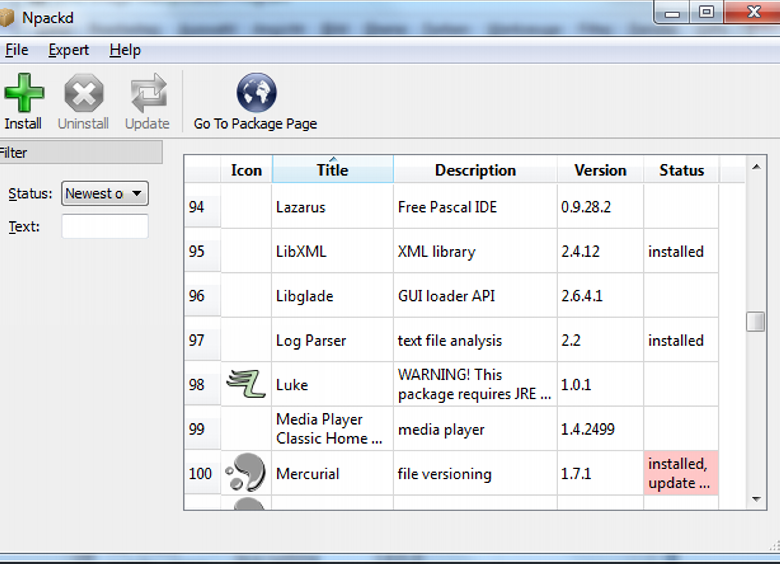Open the Expert menu
The image size is (780, 564).
pyautogui.click(x=68, y=50)
